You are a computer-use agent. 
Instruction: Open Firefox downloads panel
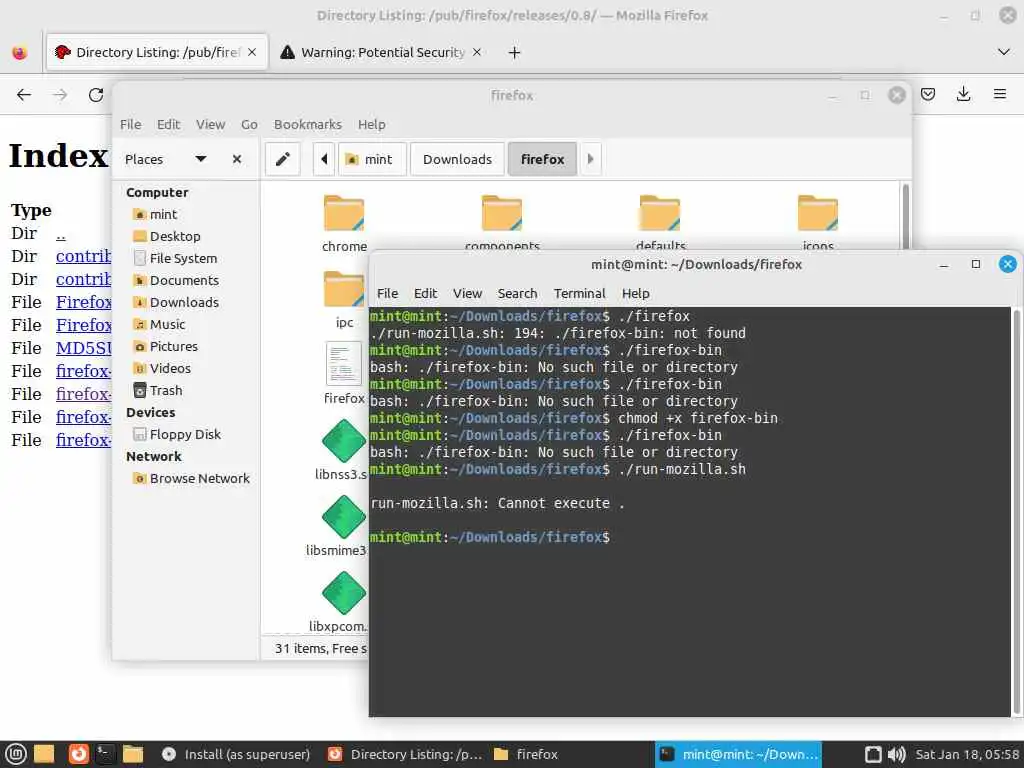(963, 95)
